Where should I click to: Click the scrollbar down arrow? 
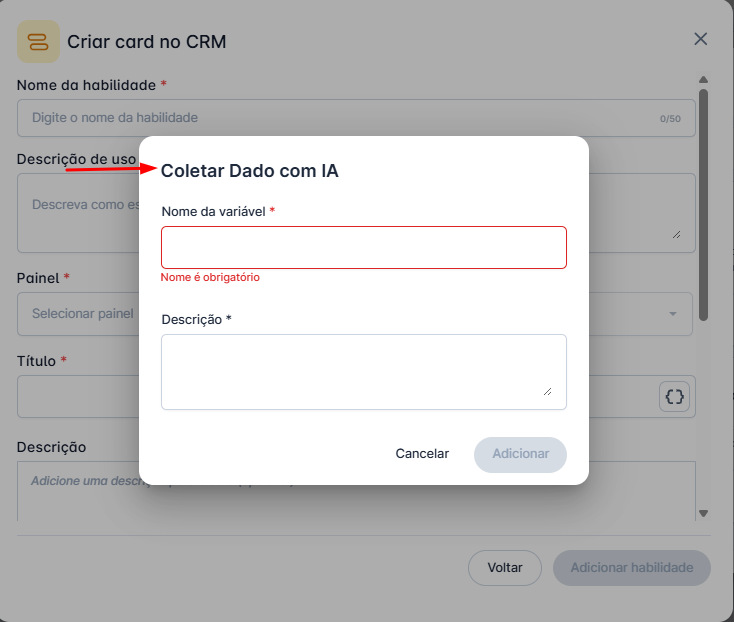[x=703, y=513]
